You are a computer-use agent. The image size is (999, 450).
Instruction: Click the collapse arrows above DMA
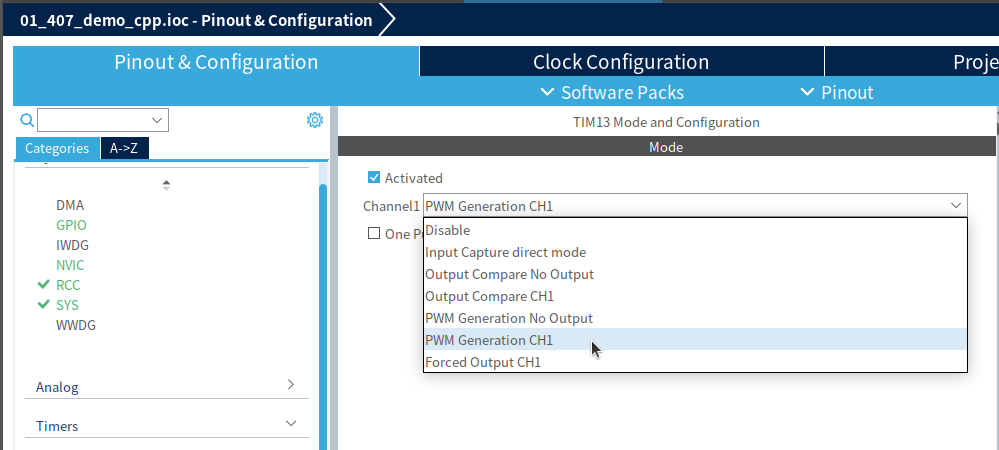tap(166, 185)
